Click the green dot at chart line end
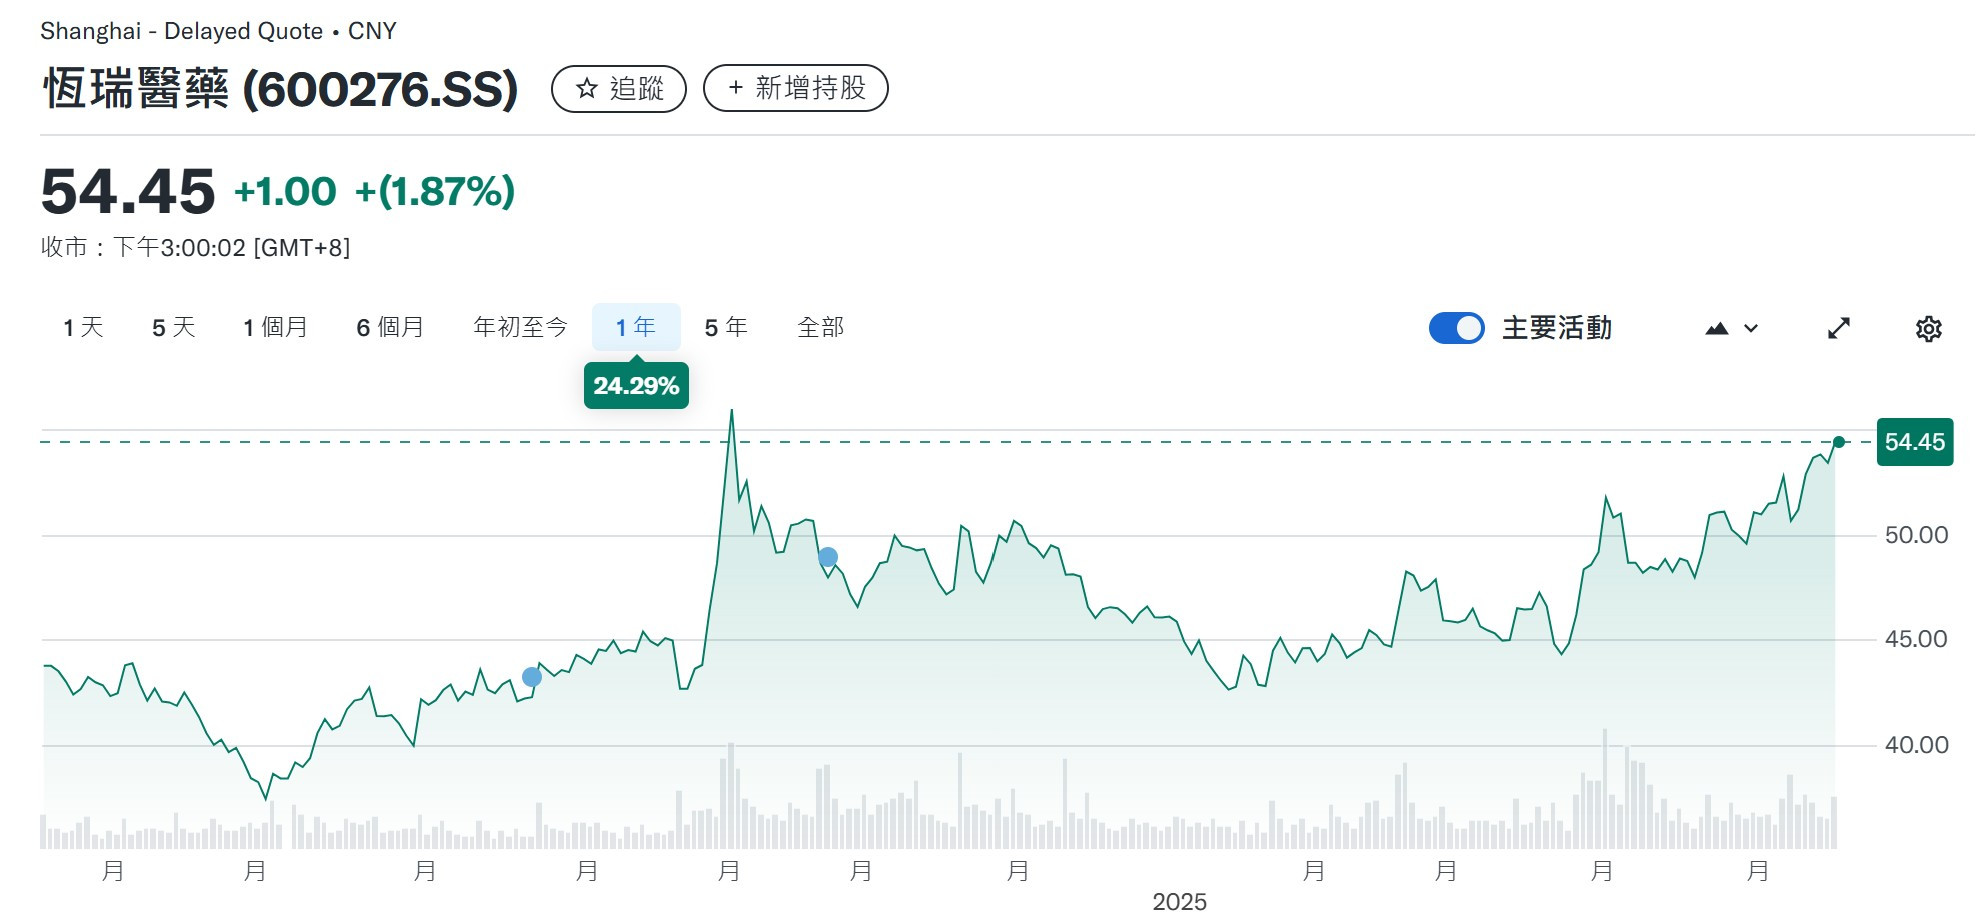 tap(1839, 442)
